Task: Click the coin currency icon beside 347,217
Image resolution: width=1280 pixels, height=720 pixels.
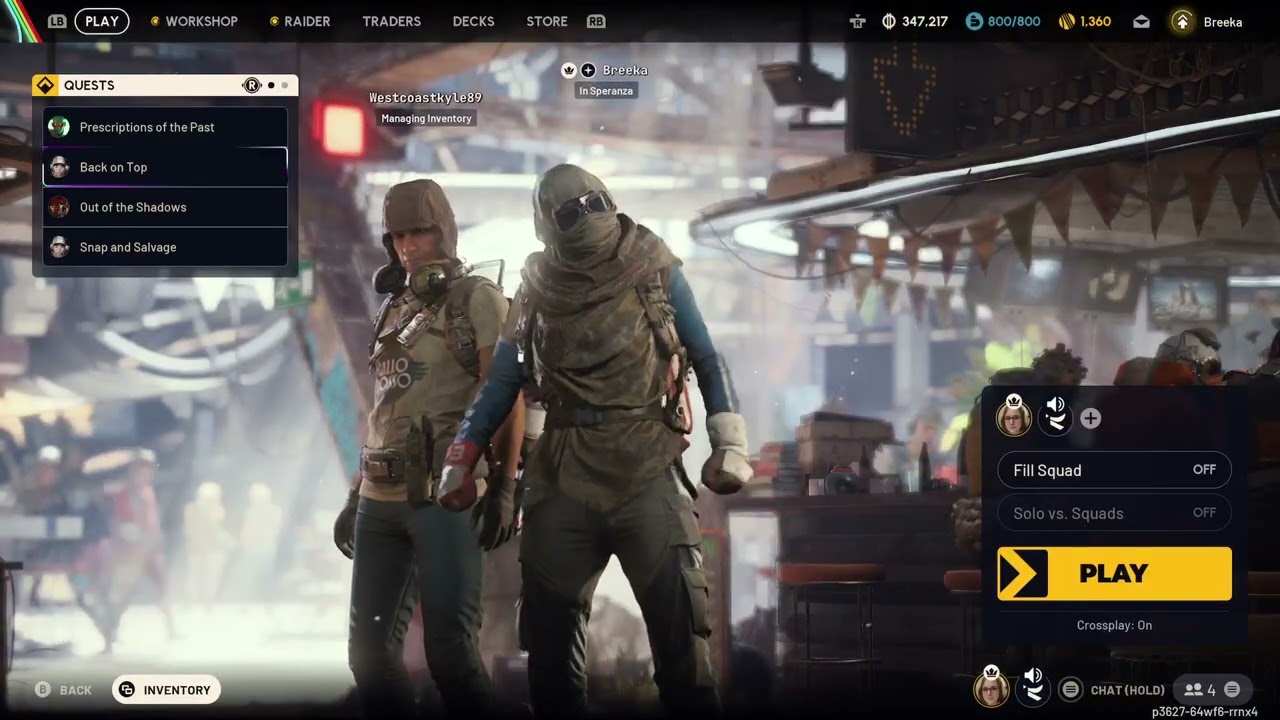Action: point(889,21)
